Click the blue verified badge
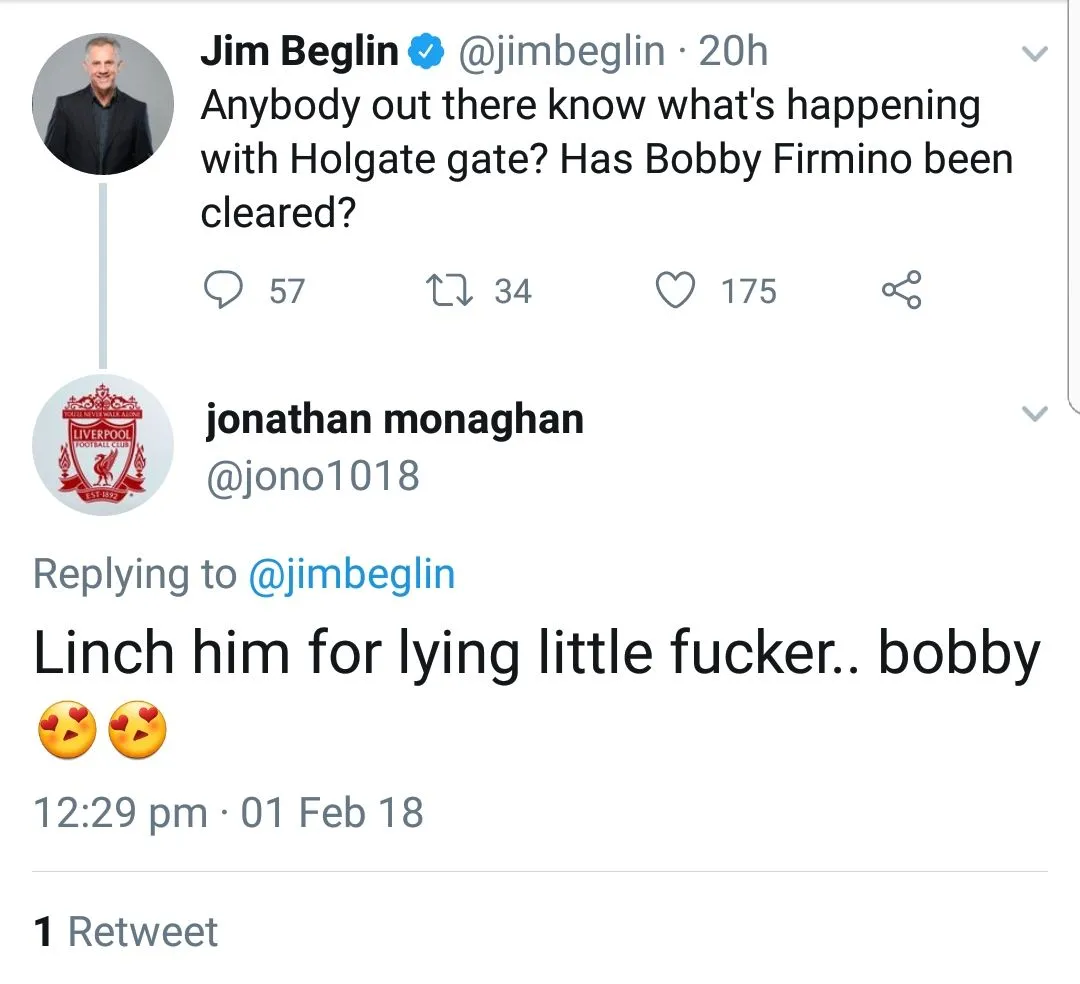This screenshot has height=984, width=1080. pyautogui.click(x=427, y=52)
